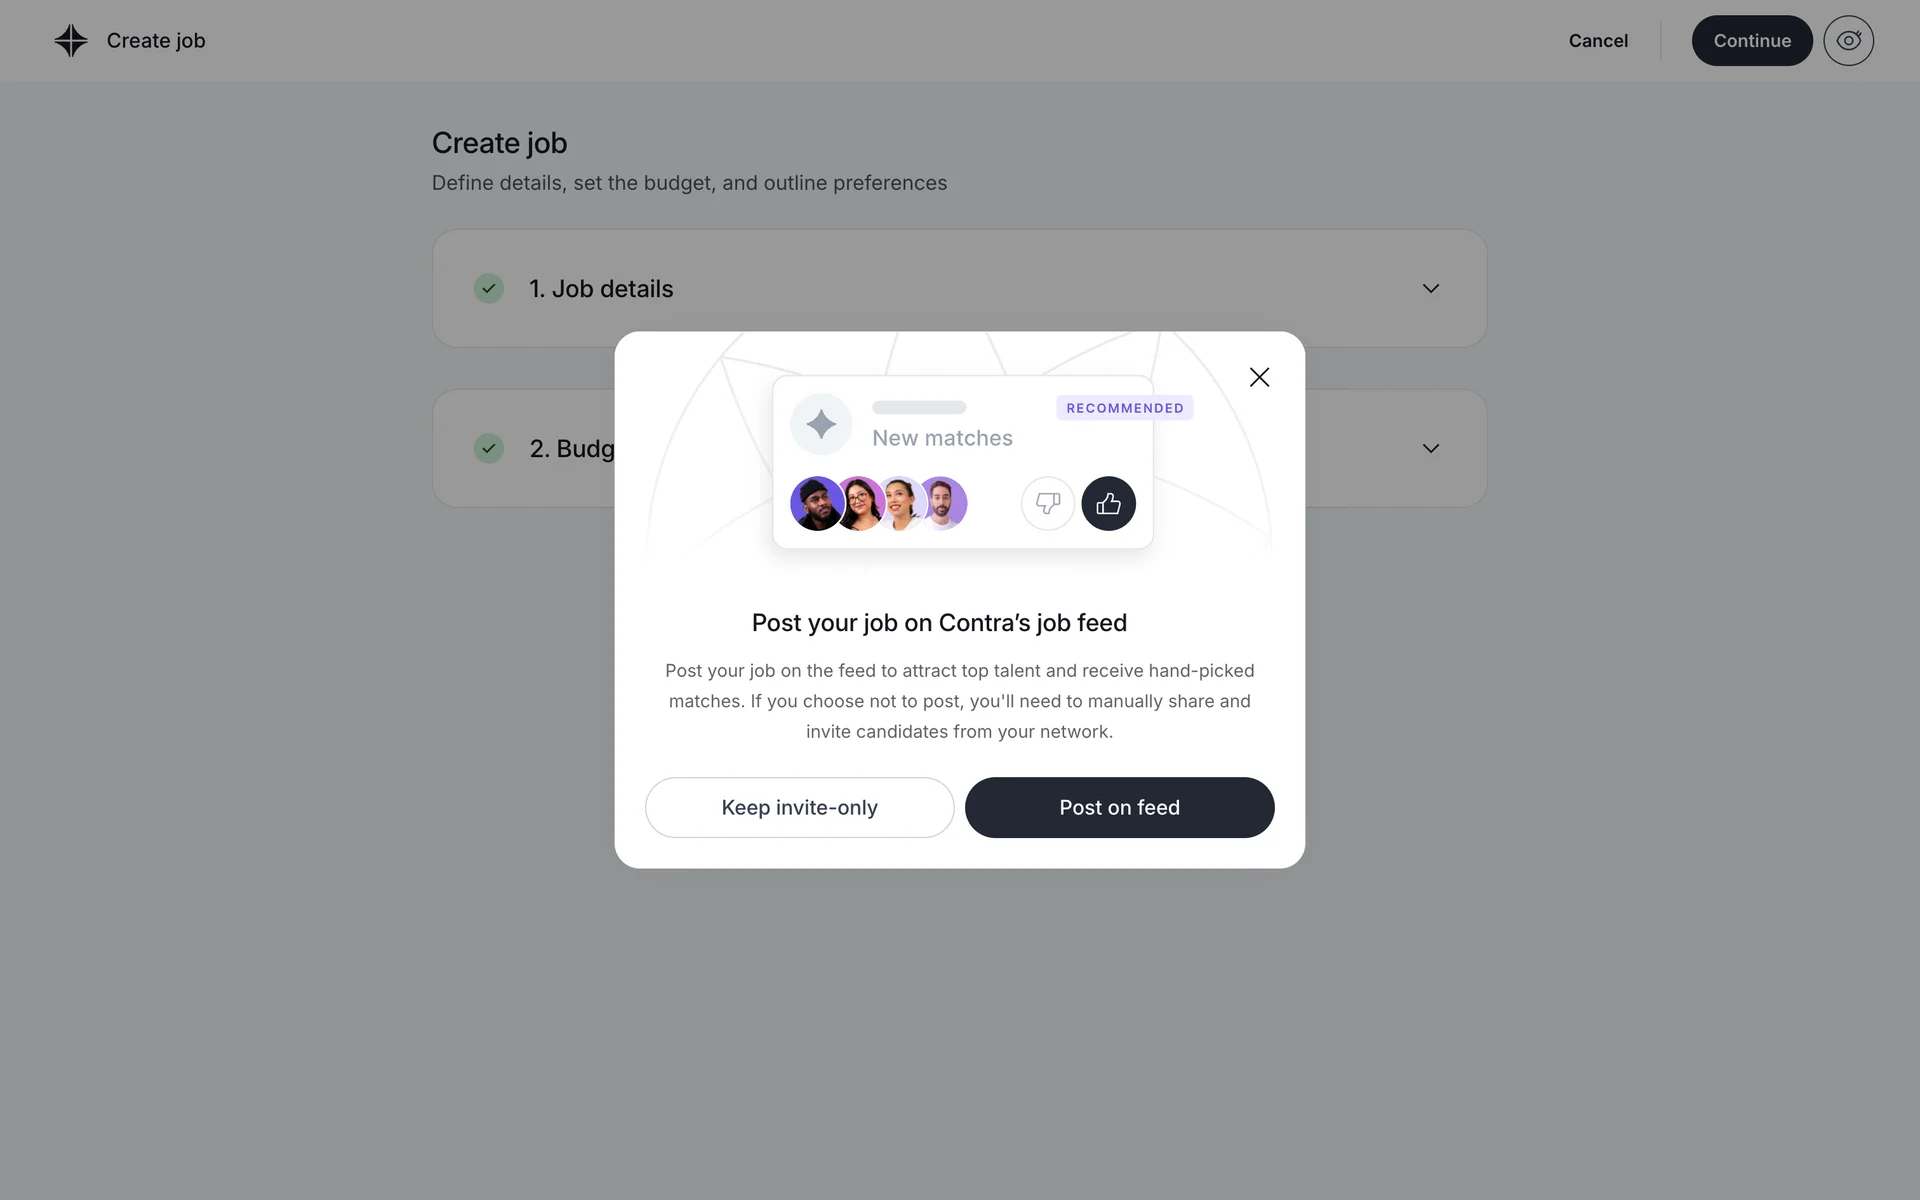Click the third avatar in the row
Image resolution: width=1920 pixels, height=1200 pixels.
point(902,503)
